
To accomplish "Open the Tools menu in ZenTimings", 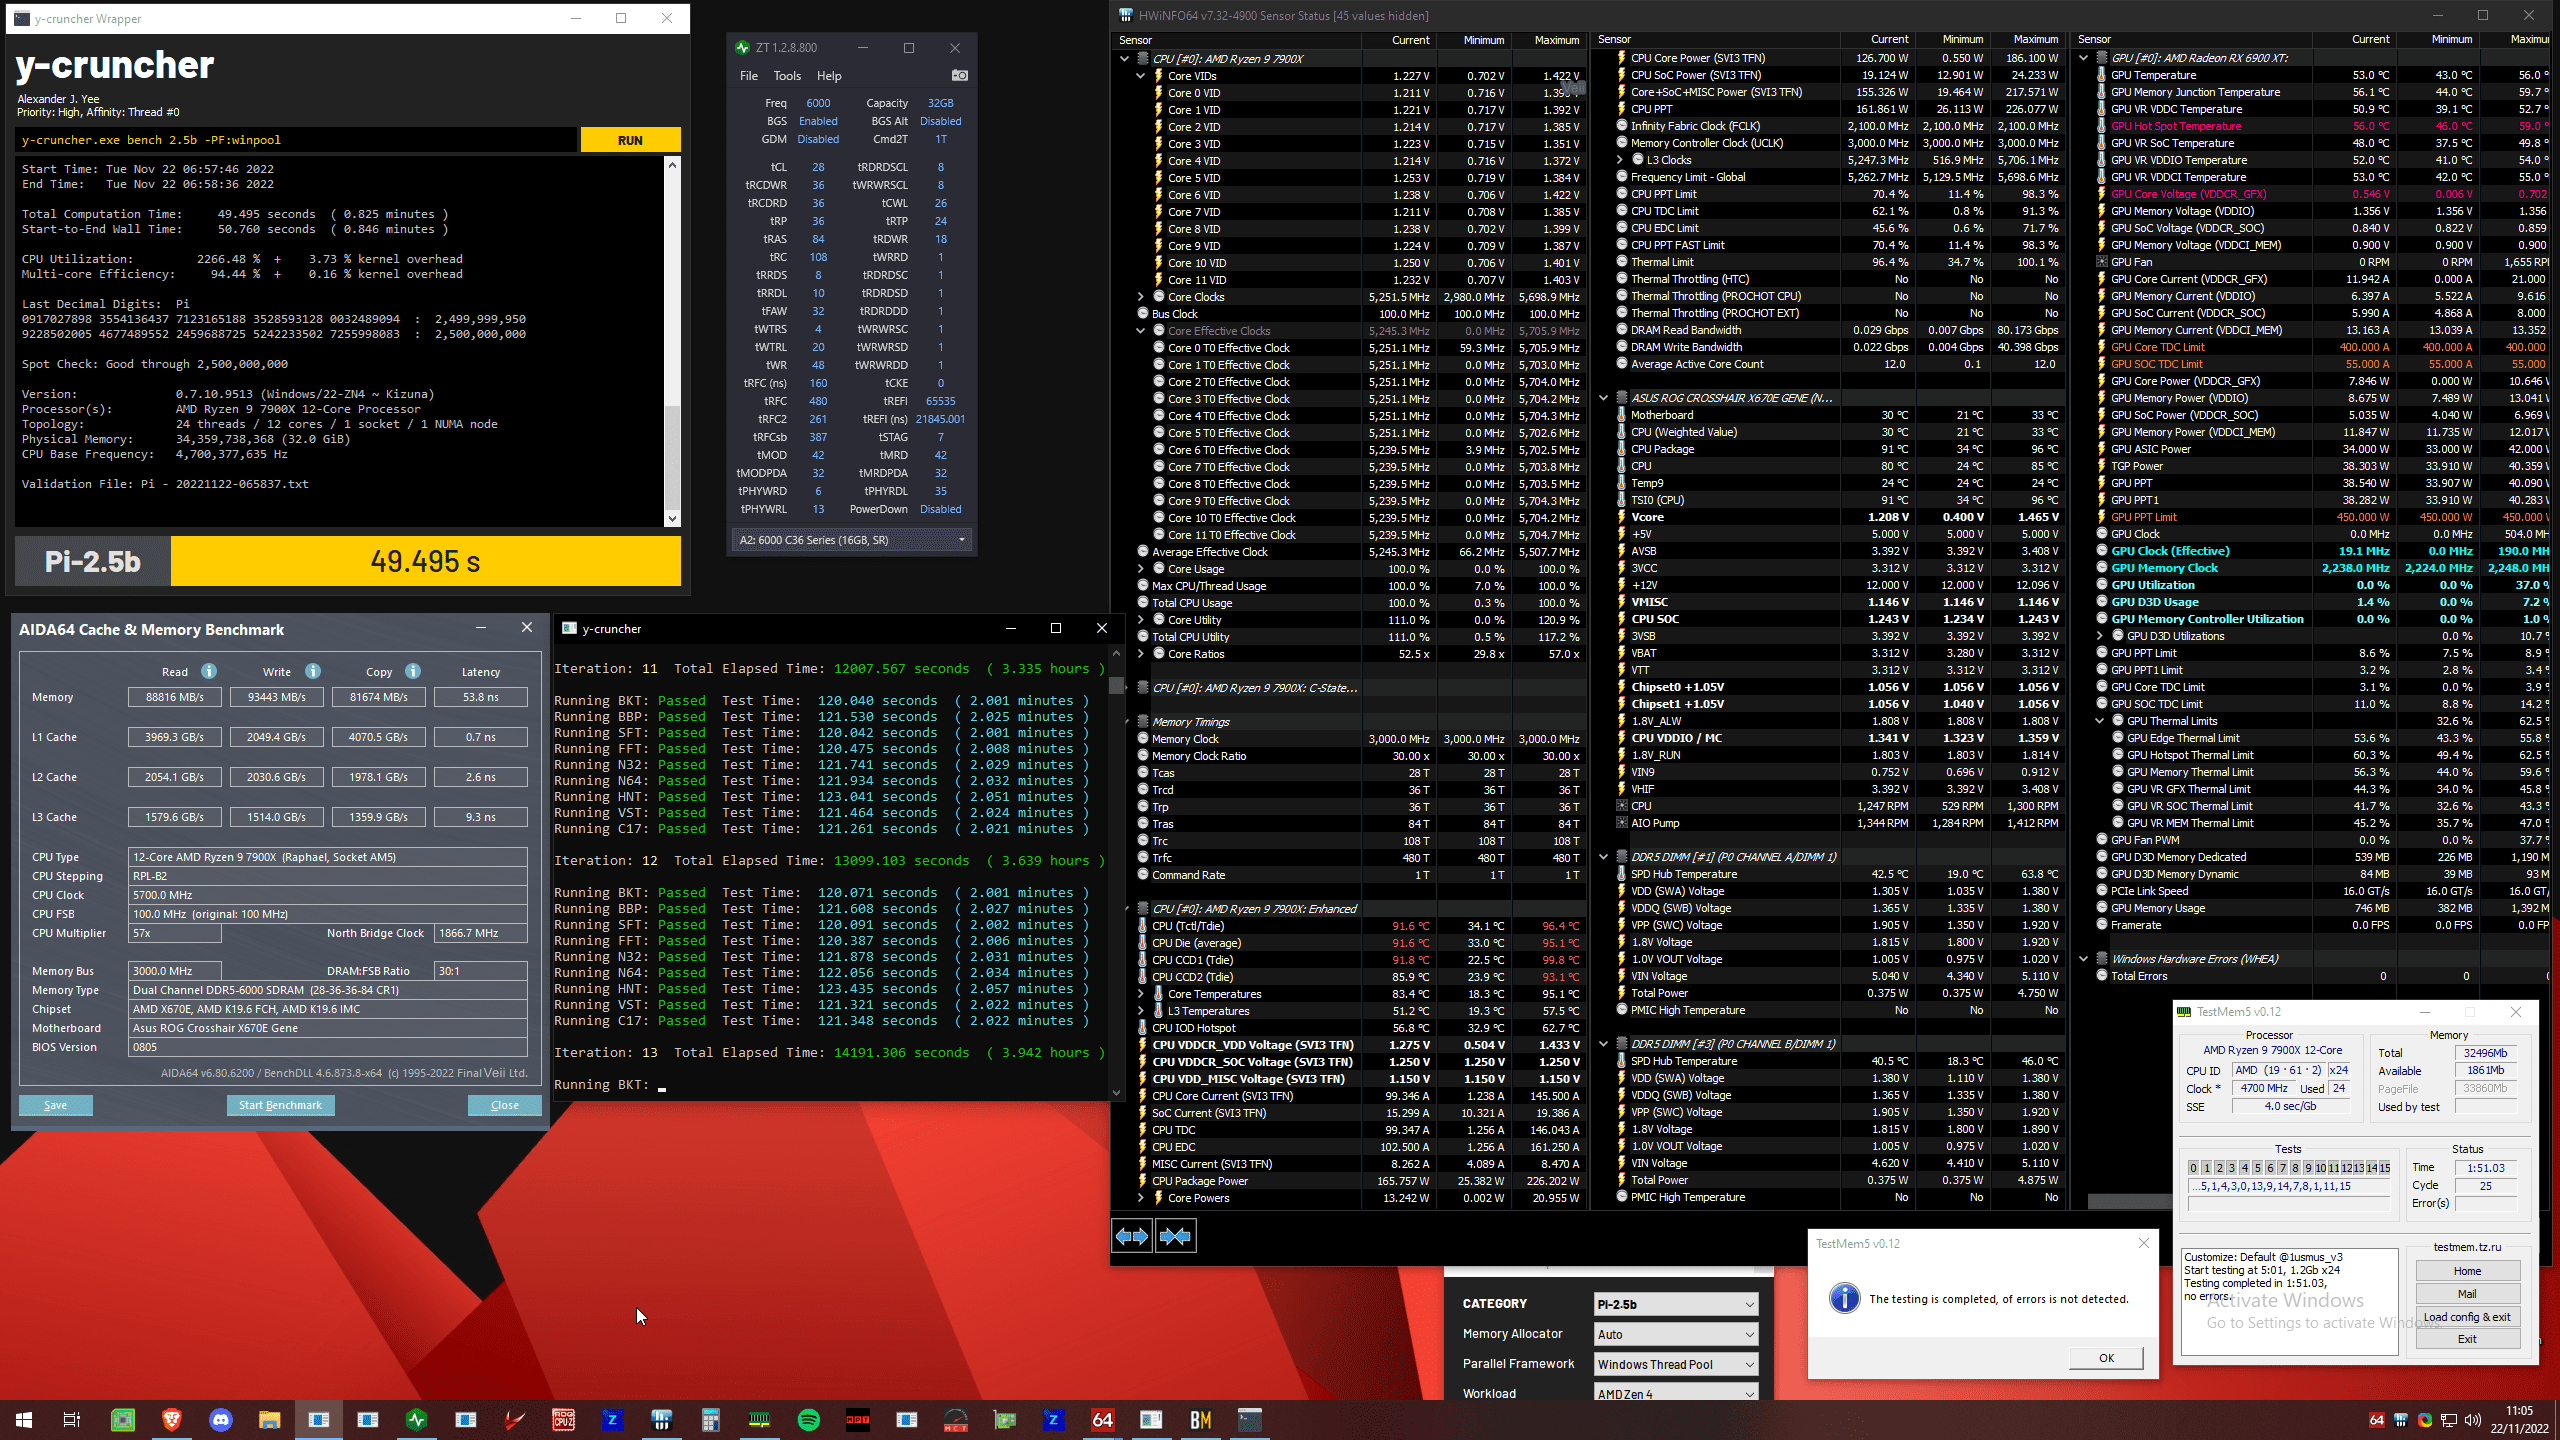I will click(786, 76).
